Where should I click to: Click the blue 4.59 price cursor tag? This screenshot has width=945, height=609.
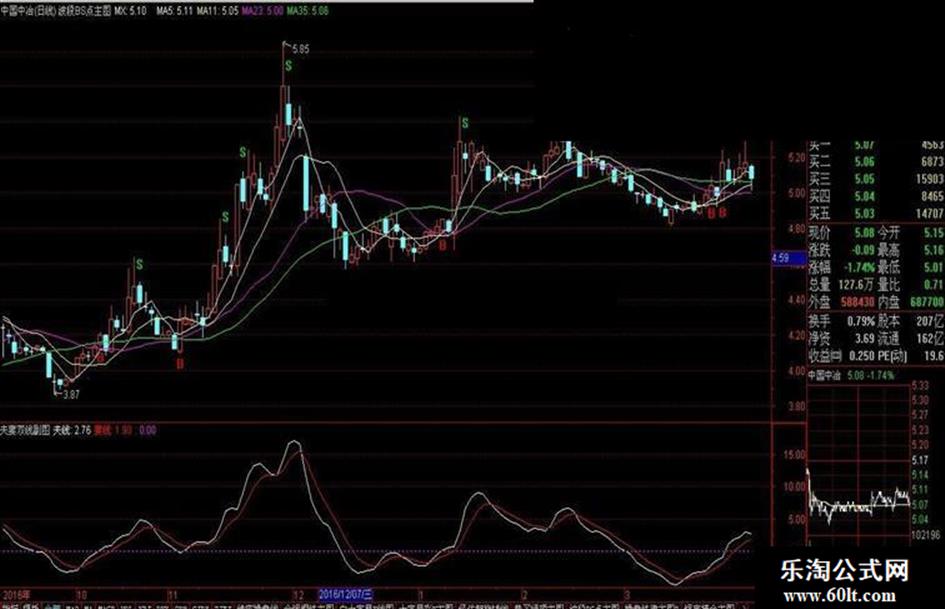coord(789,258)
